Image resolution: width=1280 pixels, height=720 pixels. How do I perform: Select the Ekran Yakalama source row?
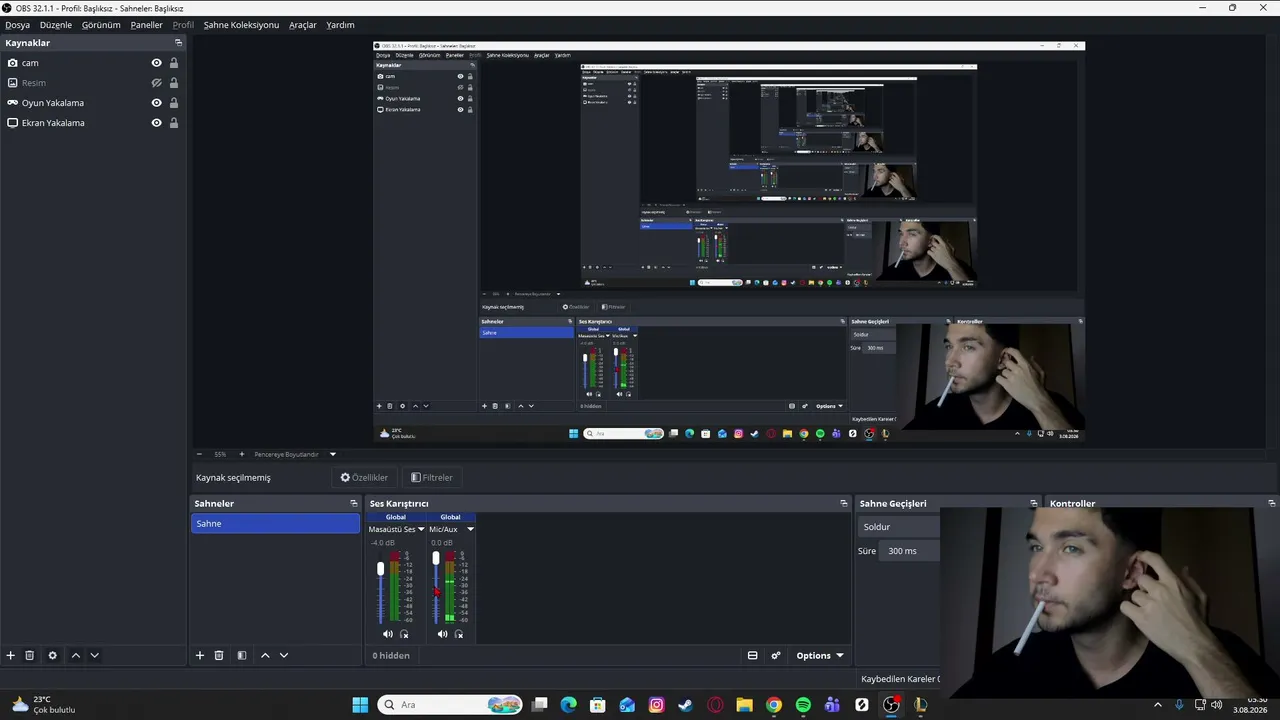pos(93,123)
